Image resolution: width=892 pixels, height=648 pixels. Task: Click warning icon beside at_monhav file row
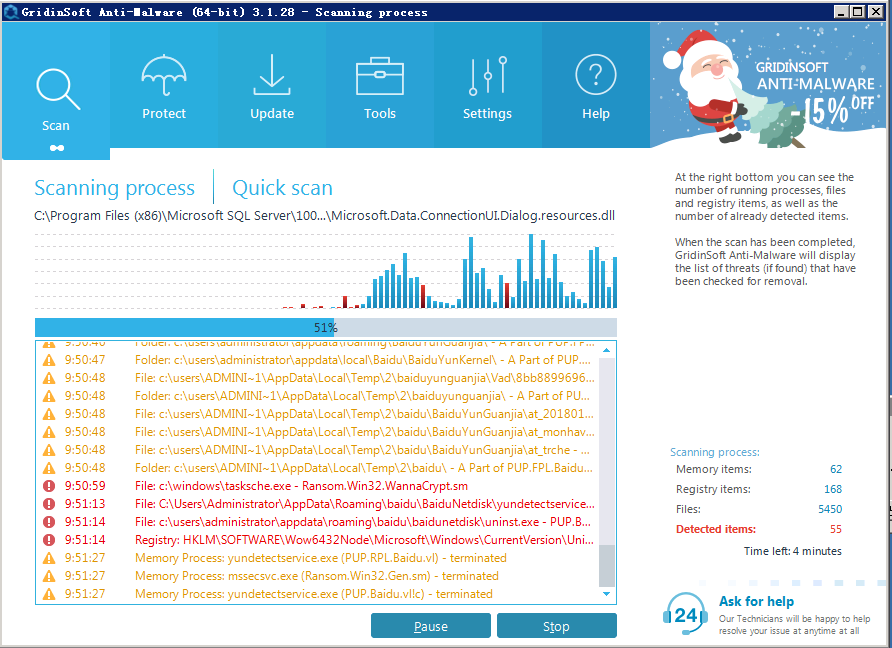[x=49, y=432]
